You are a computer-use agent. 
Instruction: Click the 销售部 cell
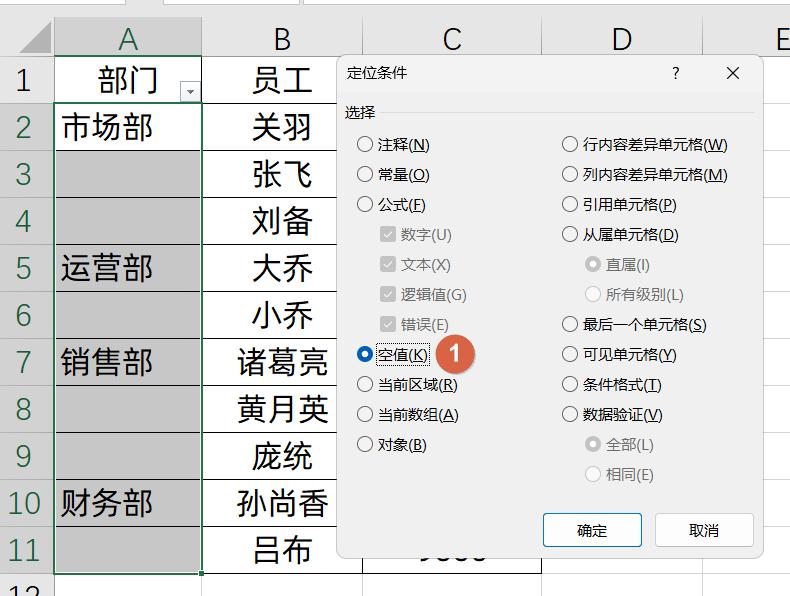click(x=128, y=362)
